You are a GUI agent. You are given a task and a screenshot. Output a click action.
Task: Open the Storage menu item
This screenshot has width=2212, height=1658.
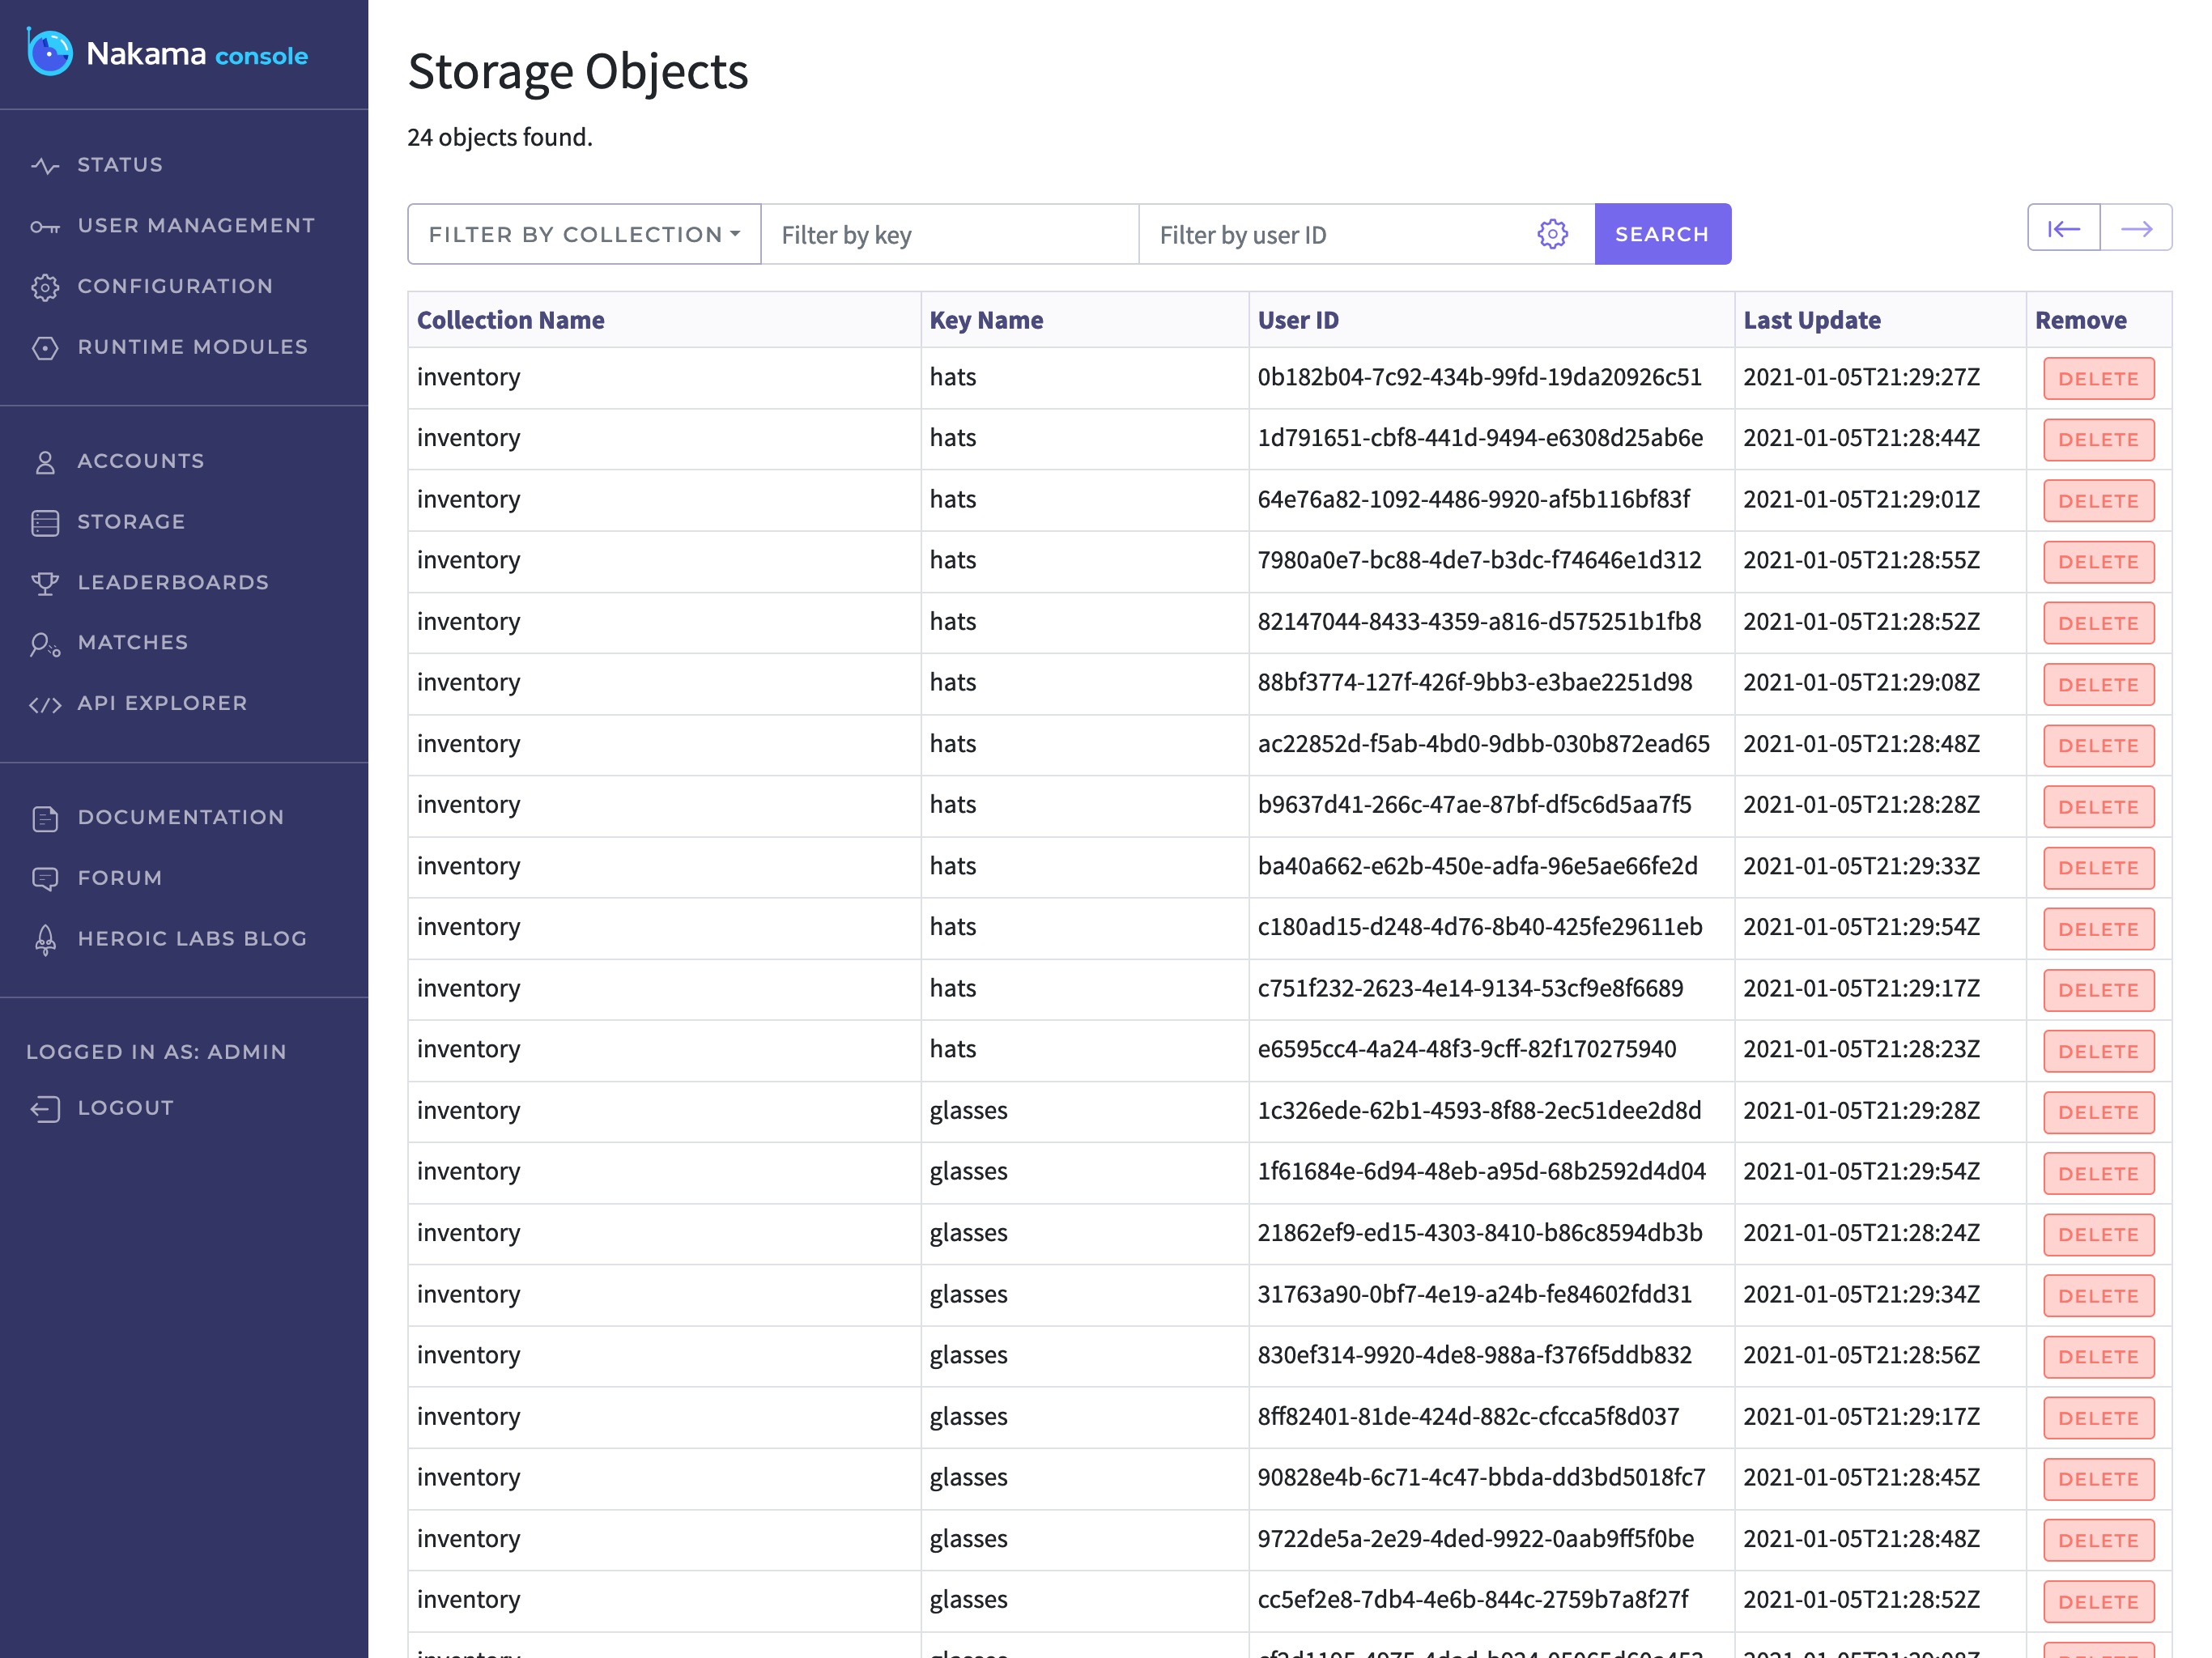[131, 522]
